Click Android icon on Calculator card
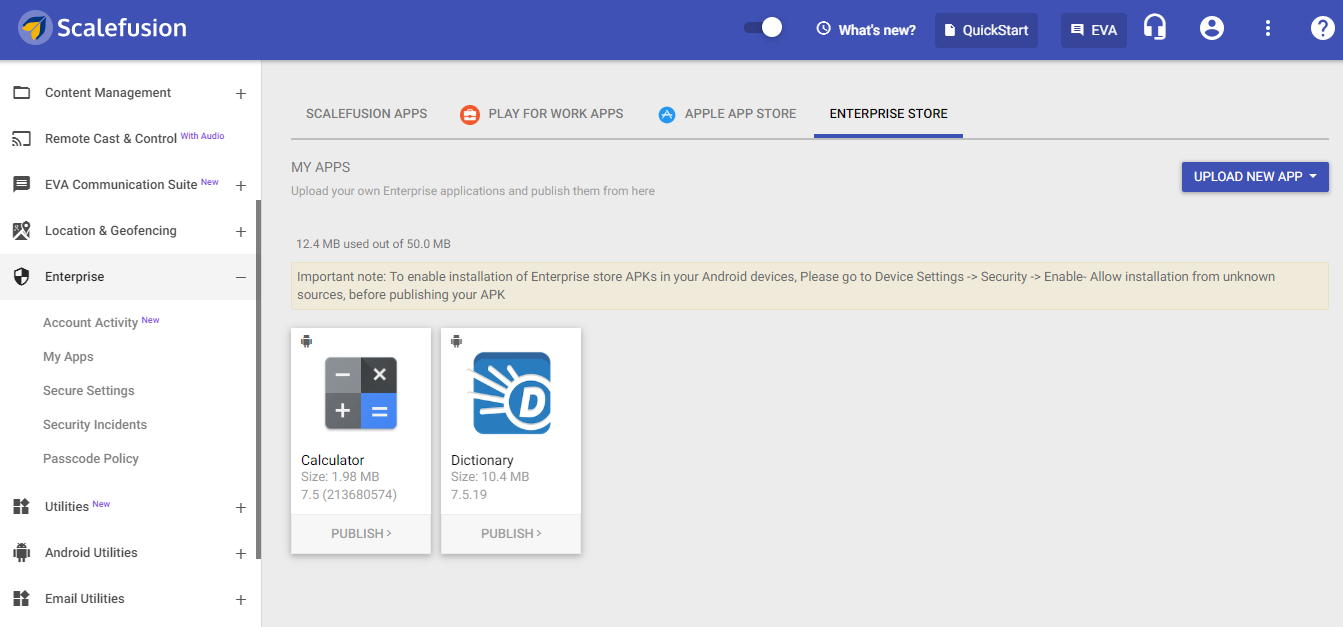The width and height of the screenshot is (1343, 627). (307, 341)
